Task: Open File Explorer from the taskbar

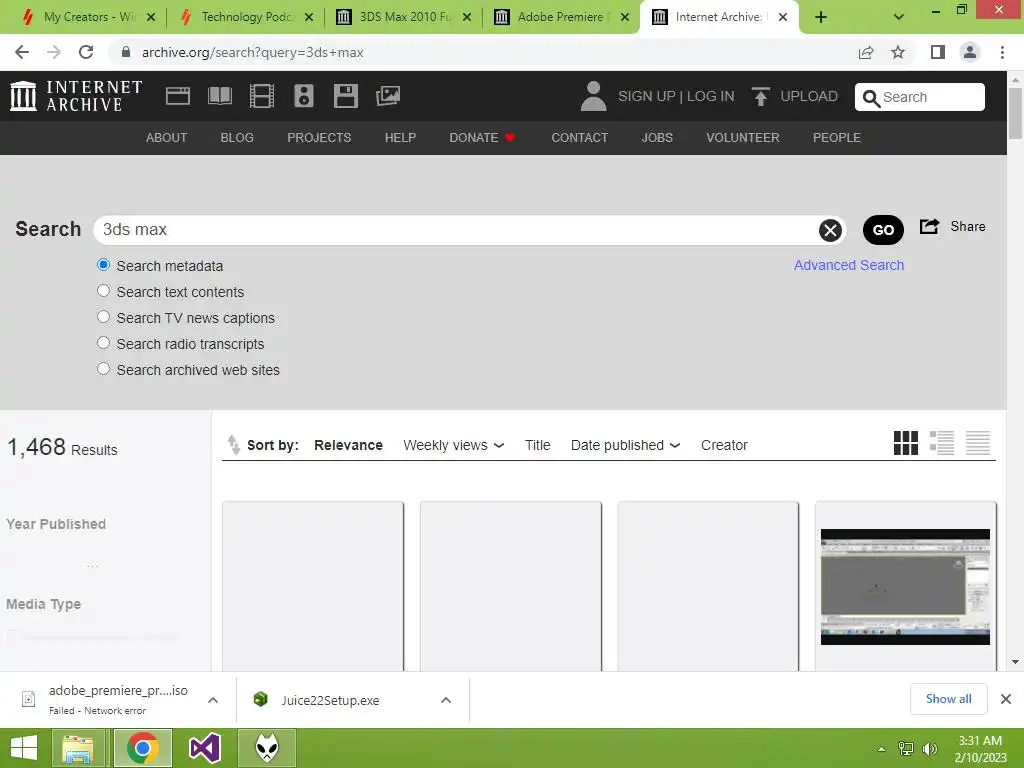Action: click(x=78, y=748)
